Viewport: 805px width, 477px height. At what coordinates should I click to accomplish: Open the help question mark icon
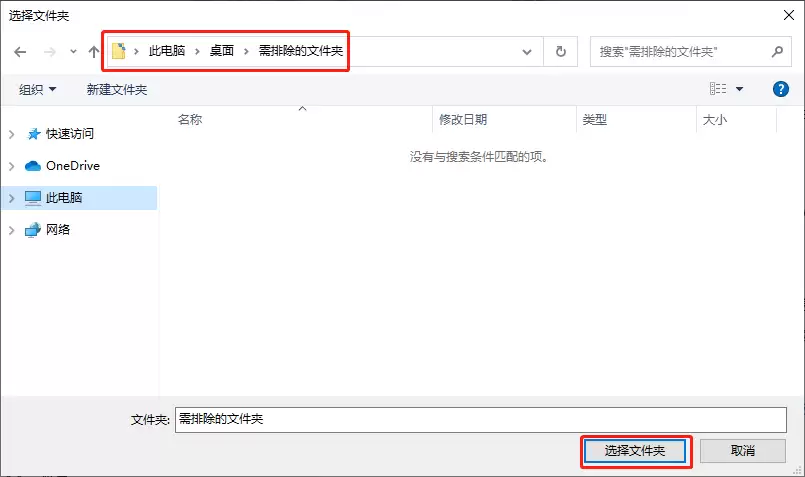click(781, 89)
